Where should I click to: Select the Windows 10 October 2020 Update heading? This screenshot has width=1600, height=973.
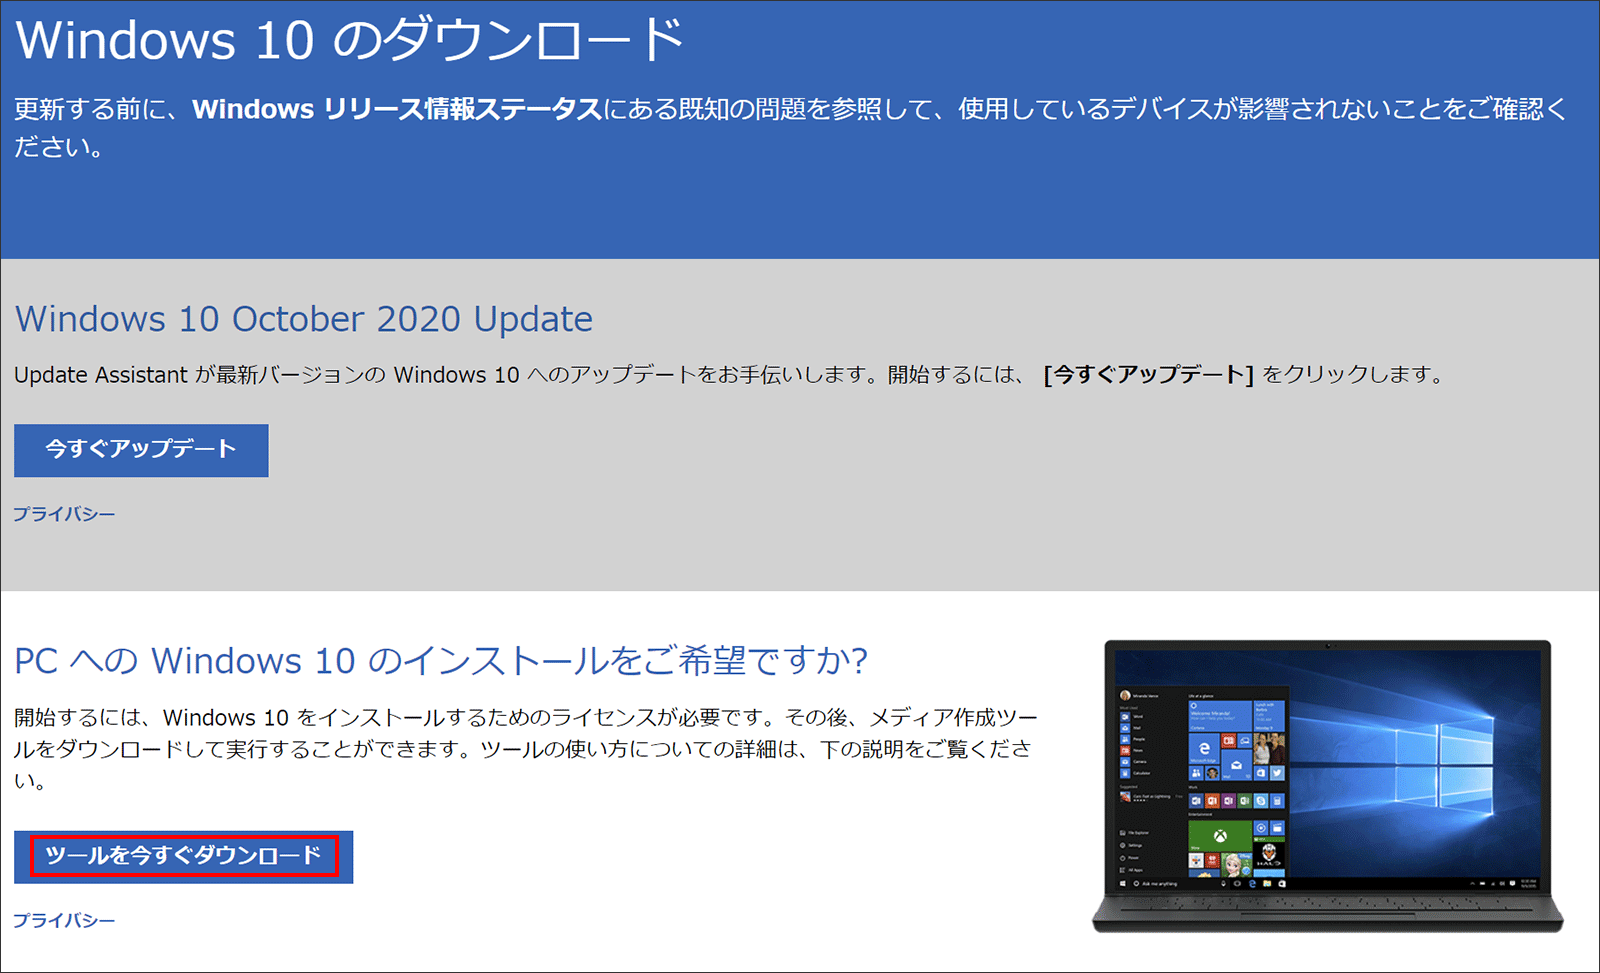pyautogui.click(x=304, y=319)
